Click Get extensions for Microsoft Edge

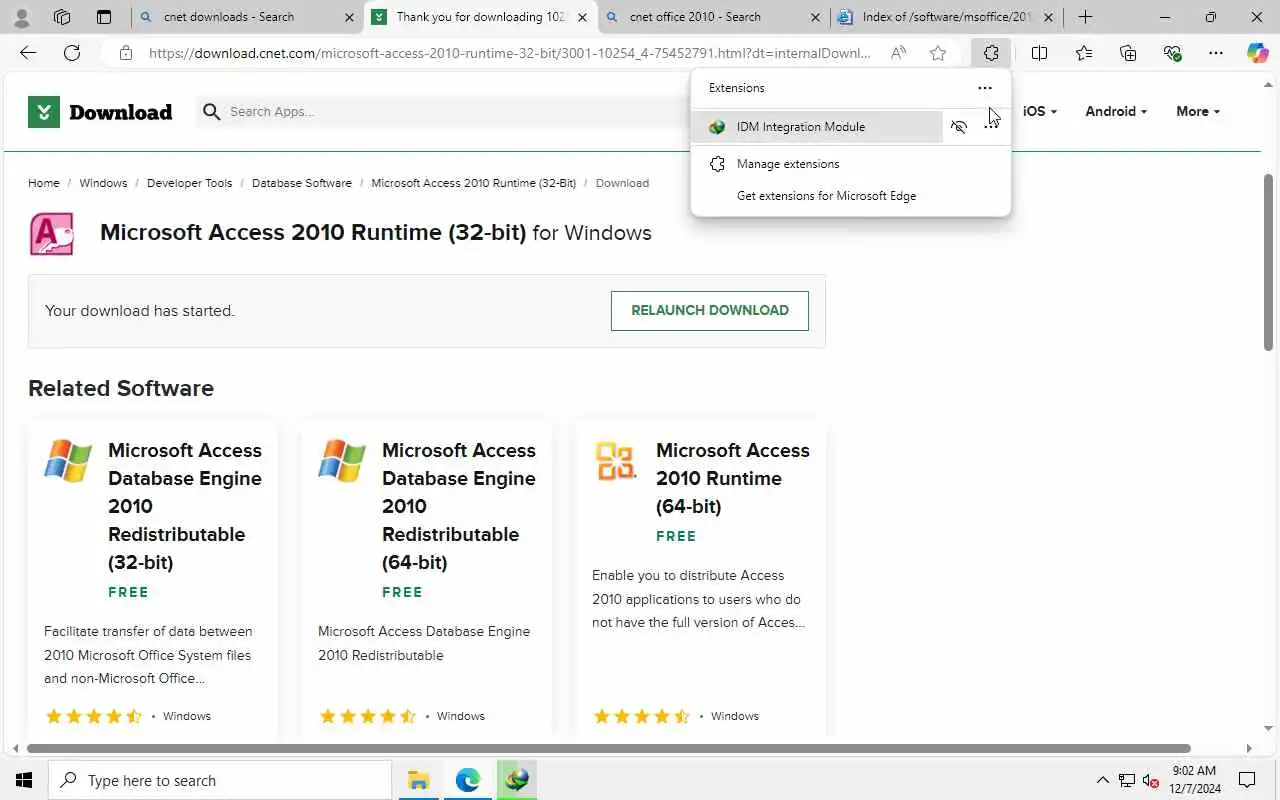pyautogui.click(x=850, y=196)
